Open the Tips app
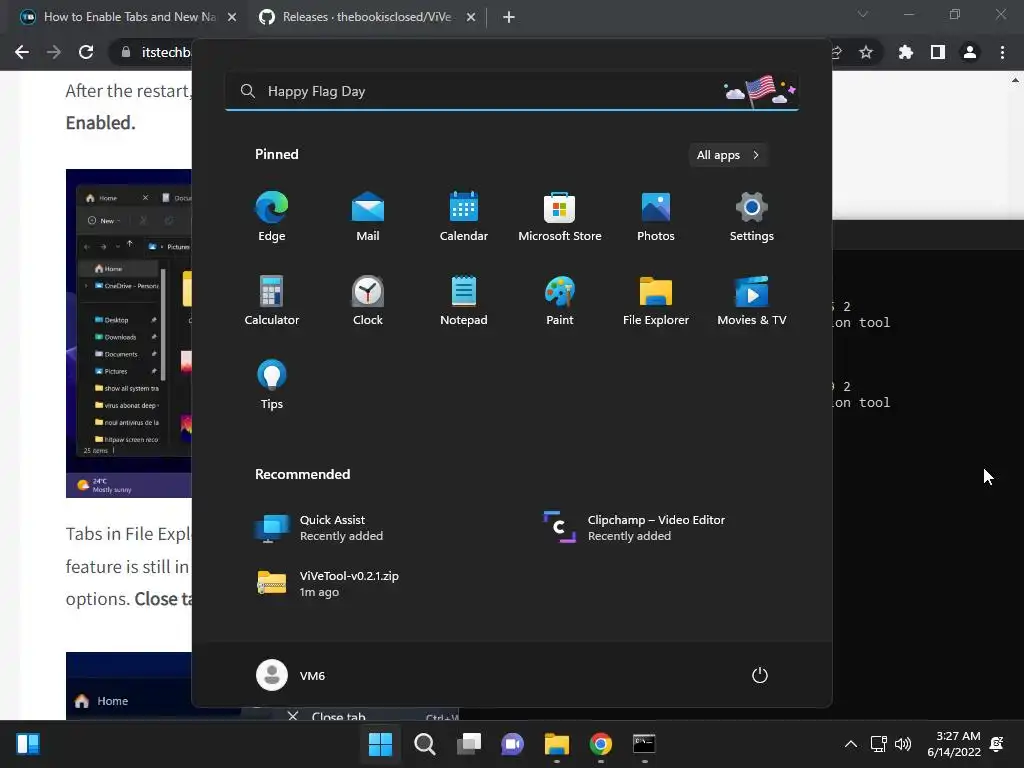 point(272,385)
